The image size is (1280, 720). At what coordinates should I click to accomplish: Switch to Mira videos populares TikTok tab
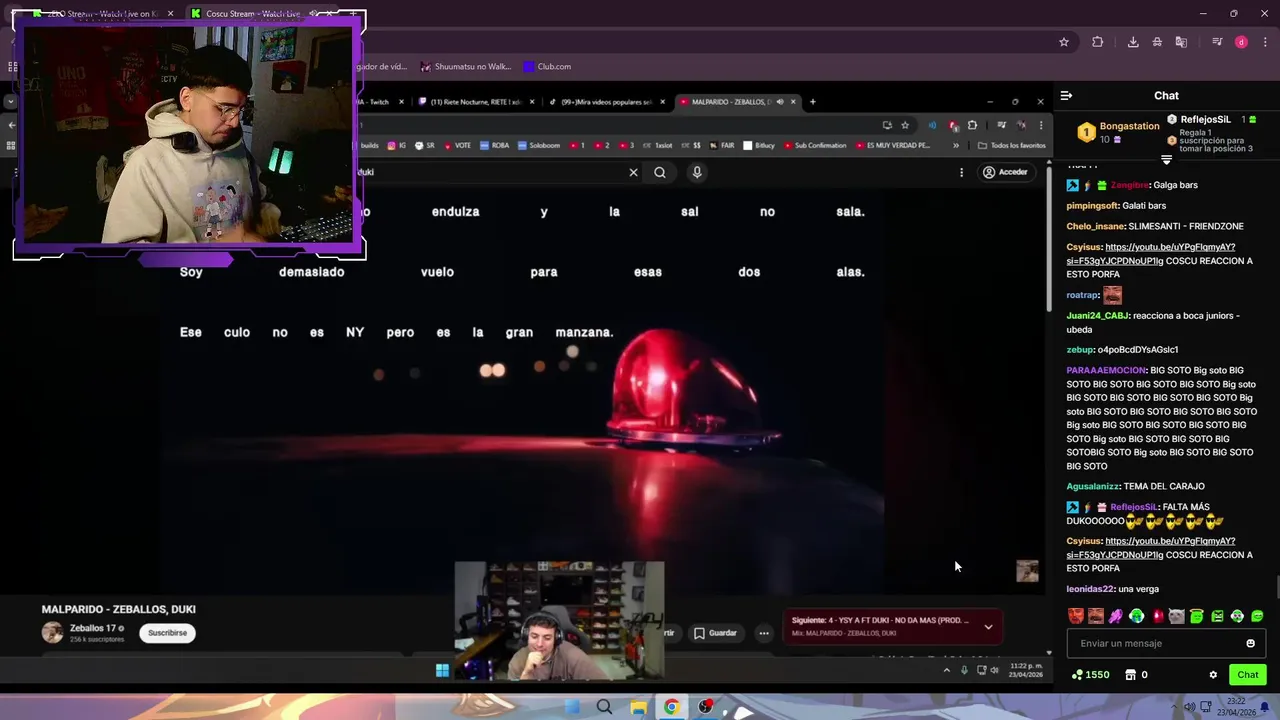coord(606,101)
